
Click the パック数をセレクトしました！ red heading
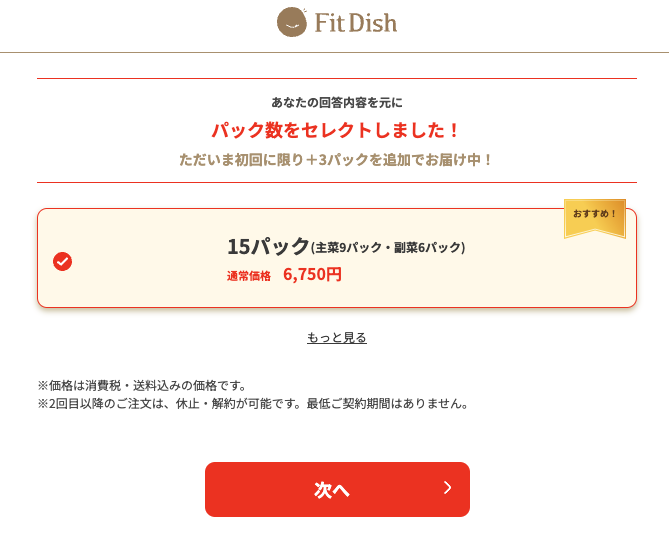[336, 130]
